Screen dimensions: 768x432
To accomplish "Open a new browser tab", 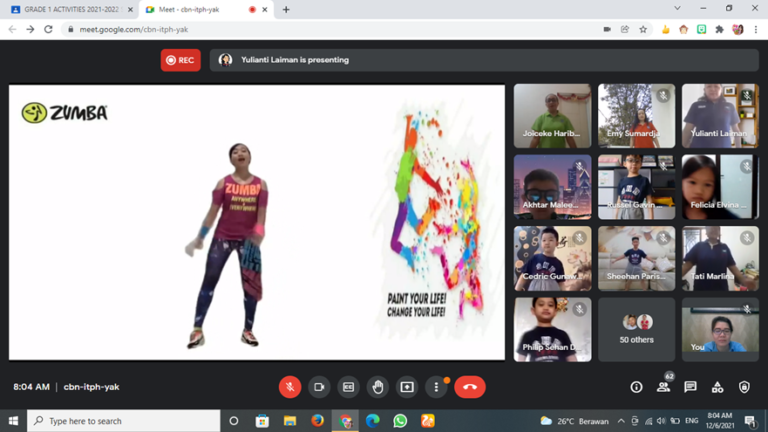I will (x=286, y=9).
